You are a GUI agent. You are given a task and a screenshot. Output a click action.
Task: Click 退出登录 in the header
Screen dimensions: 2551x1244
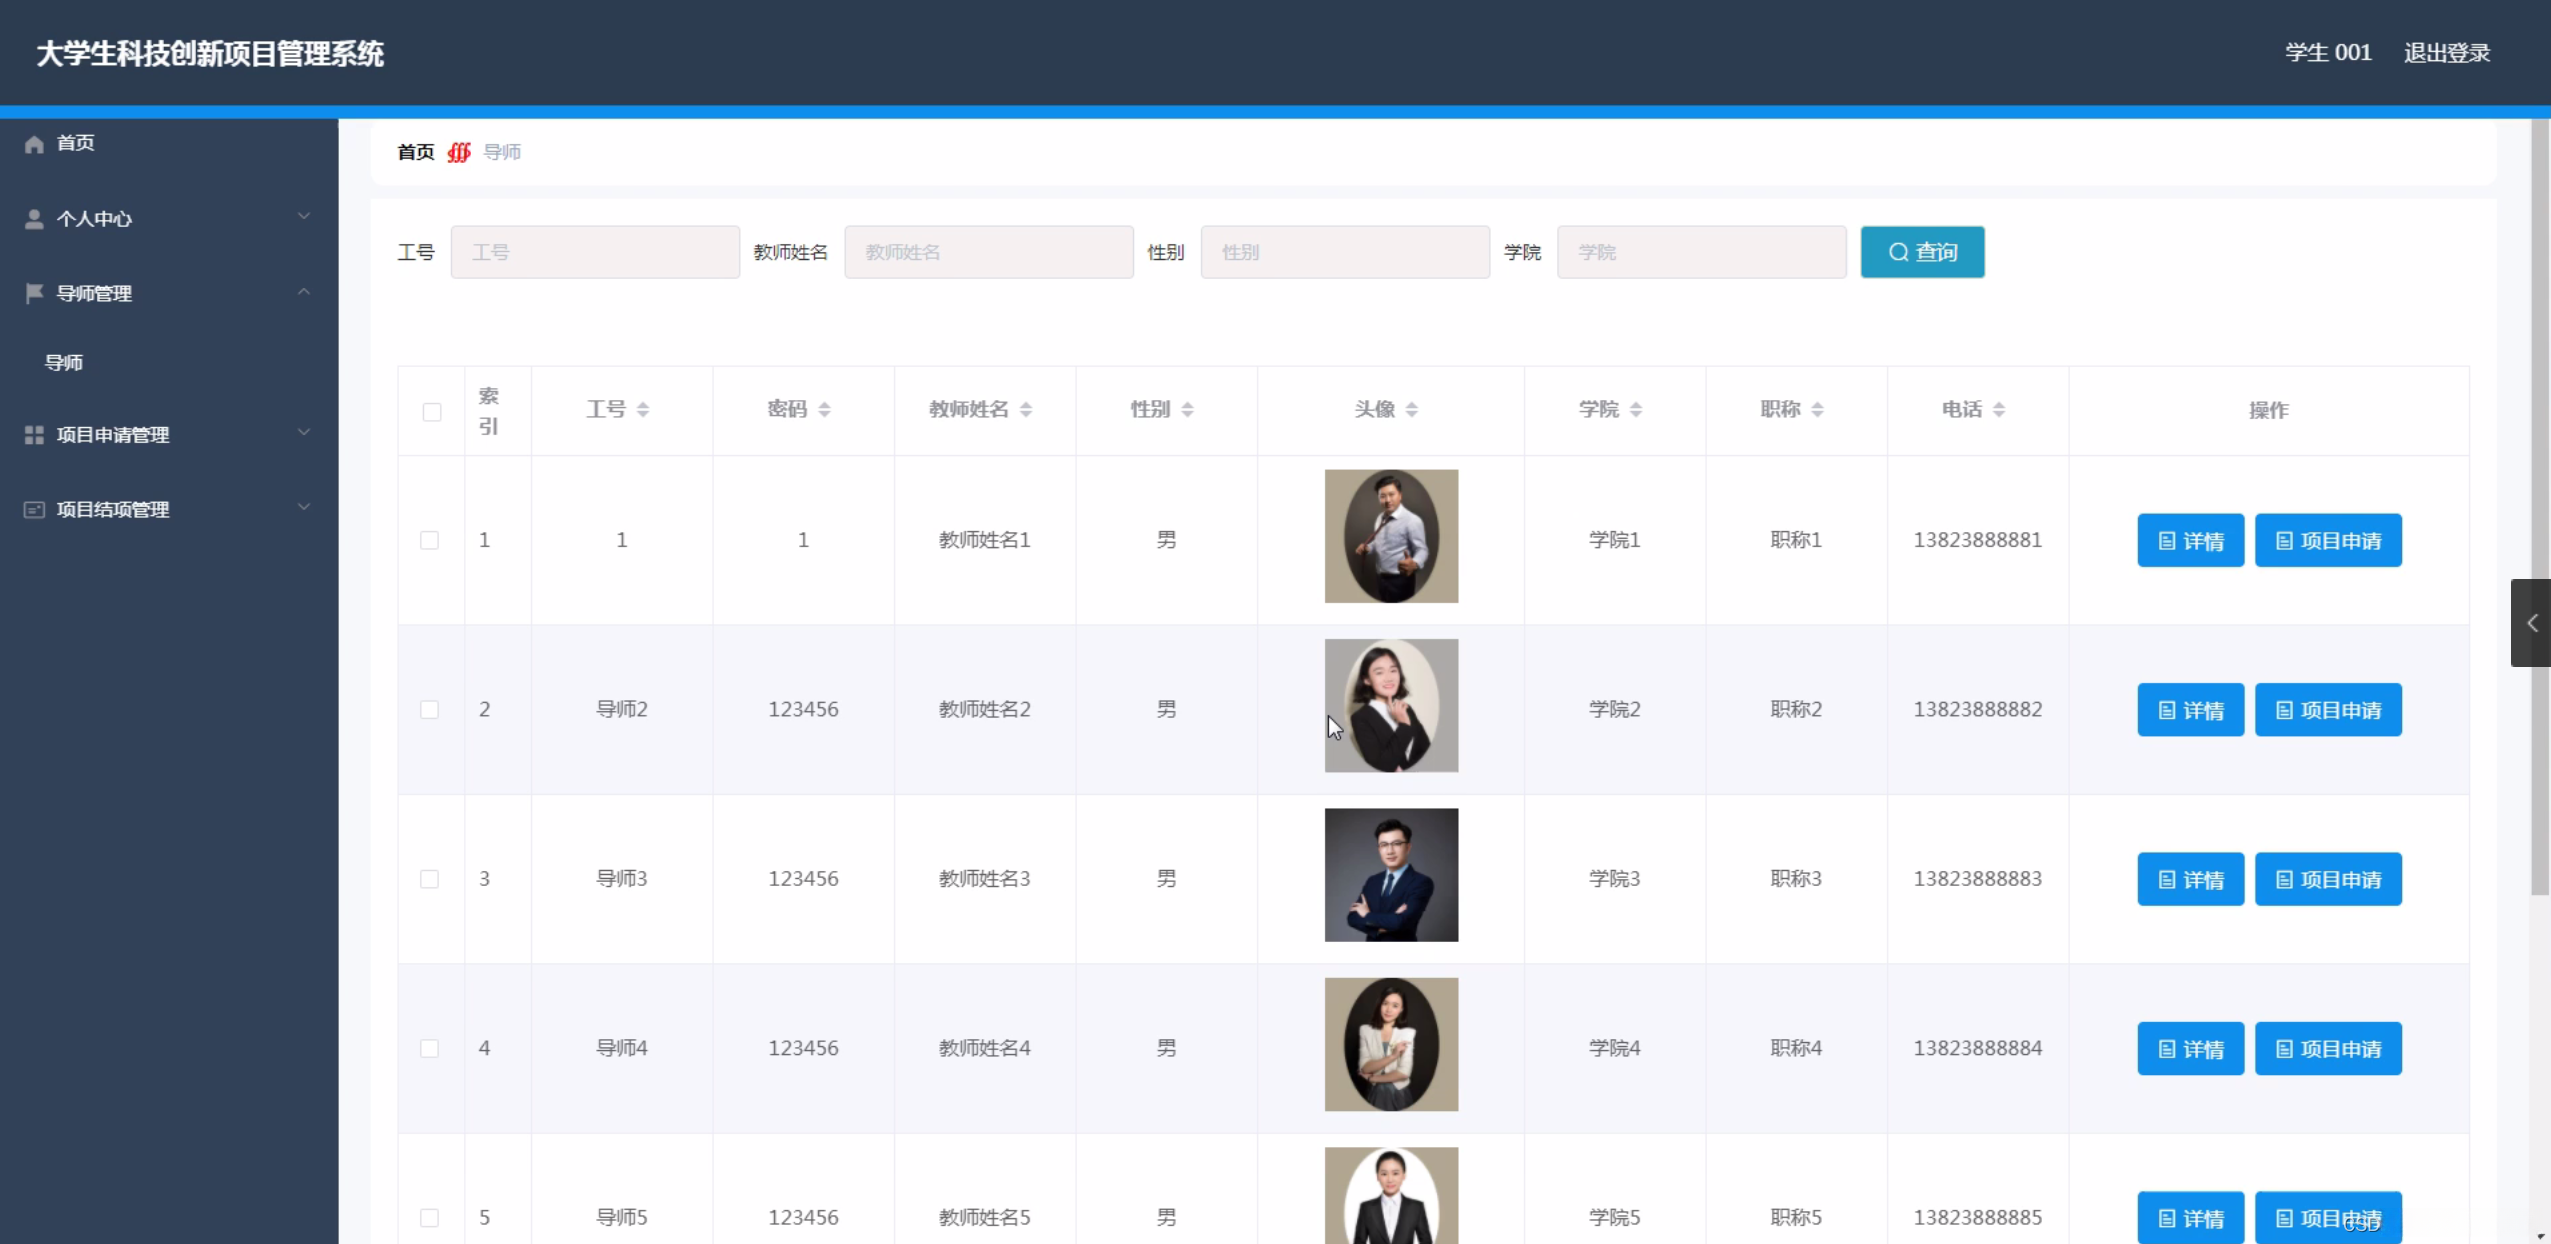[x=2446, y=53]
